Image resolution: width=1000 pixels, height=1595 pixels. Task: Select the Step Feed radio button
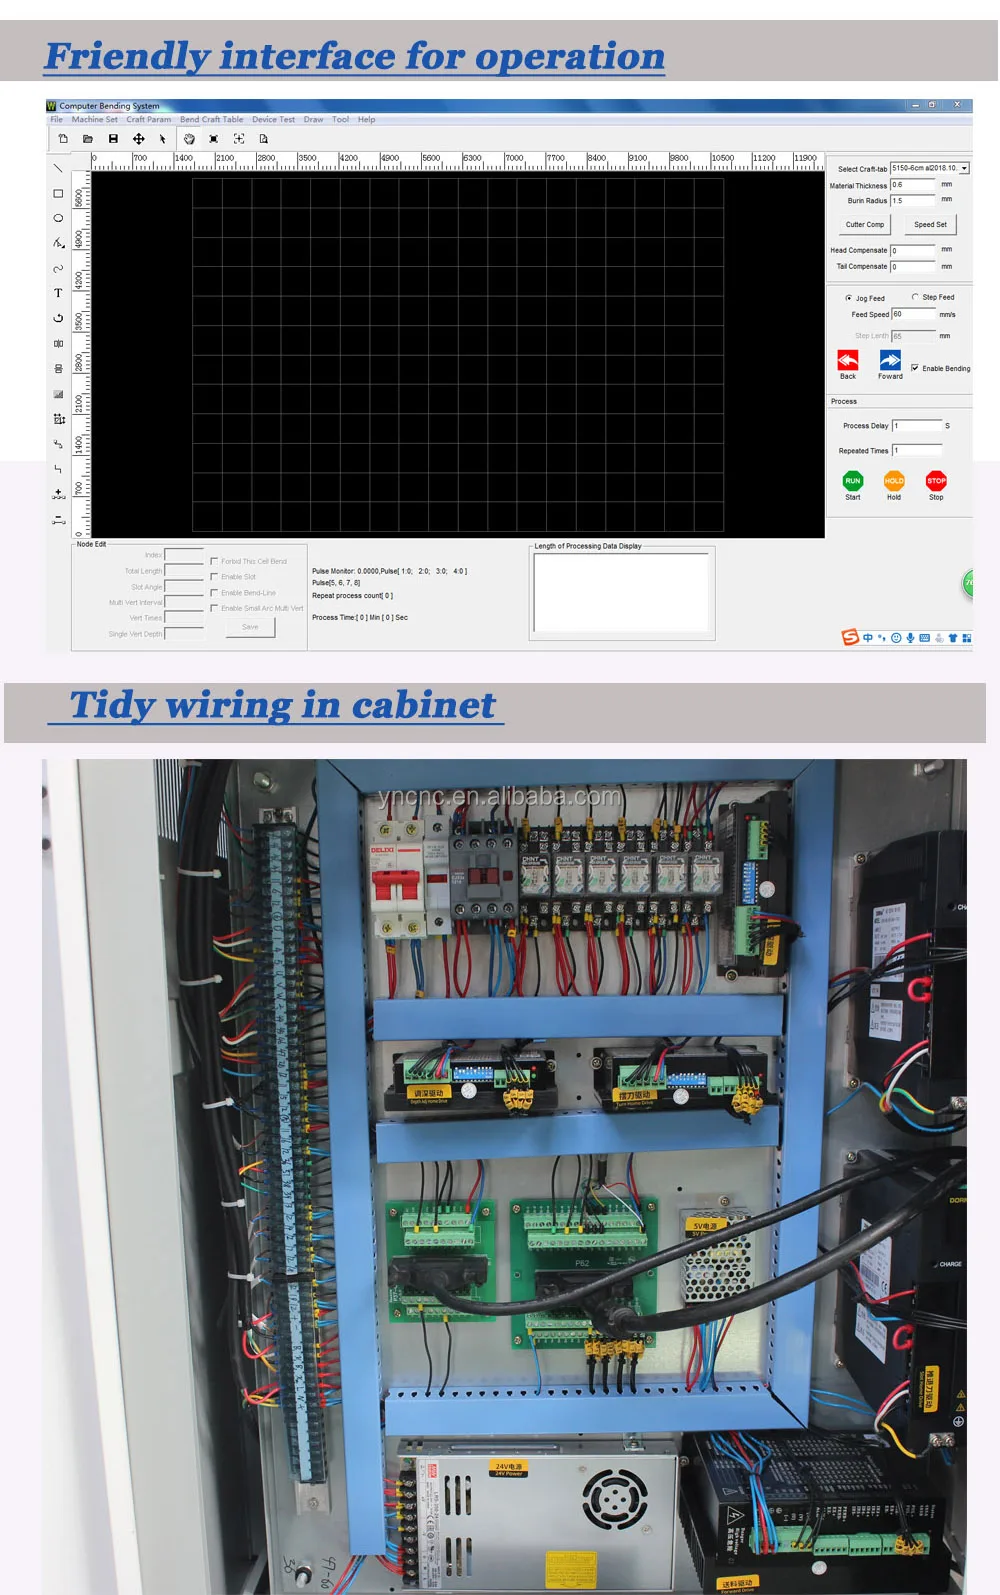coord(915,297)
